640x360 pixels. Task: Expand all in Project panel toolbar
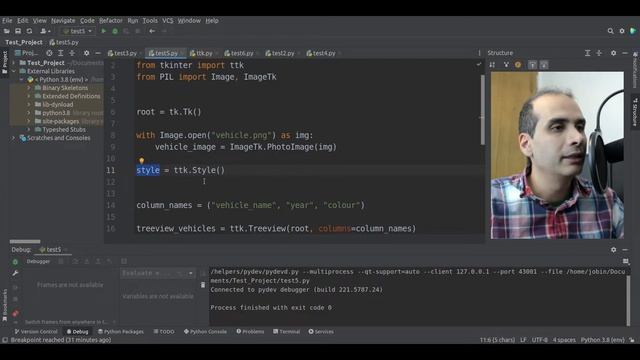[x=60, y=53]
